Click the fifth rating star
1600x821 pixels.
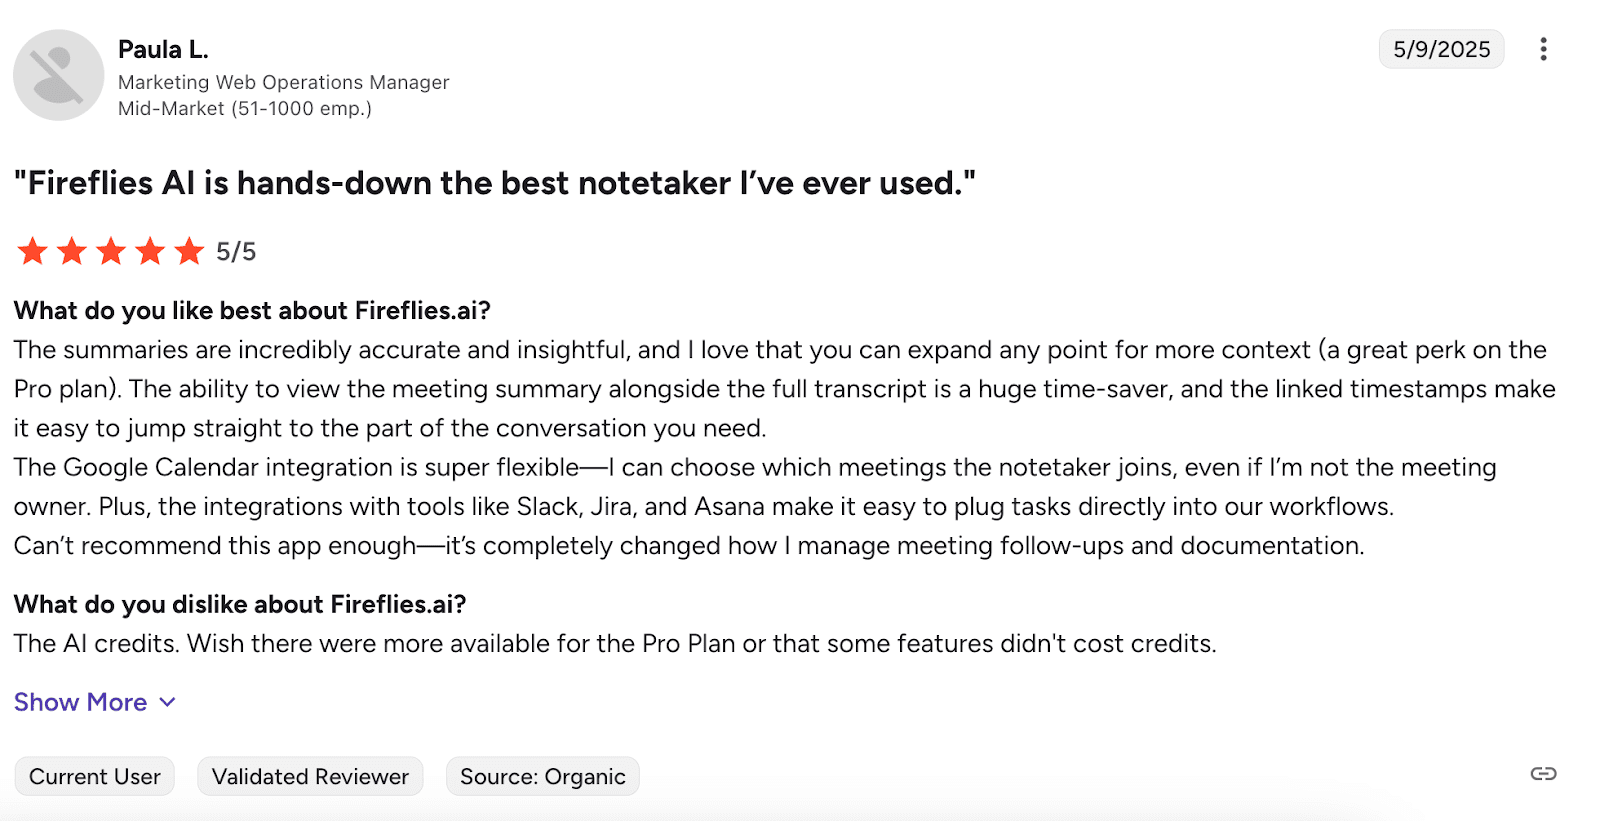tap(189, 251)
